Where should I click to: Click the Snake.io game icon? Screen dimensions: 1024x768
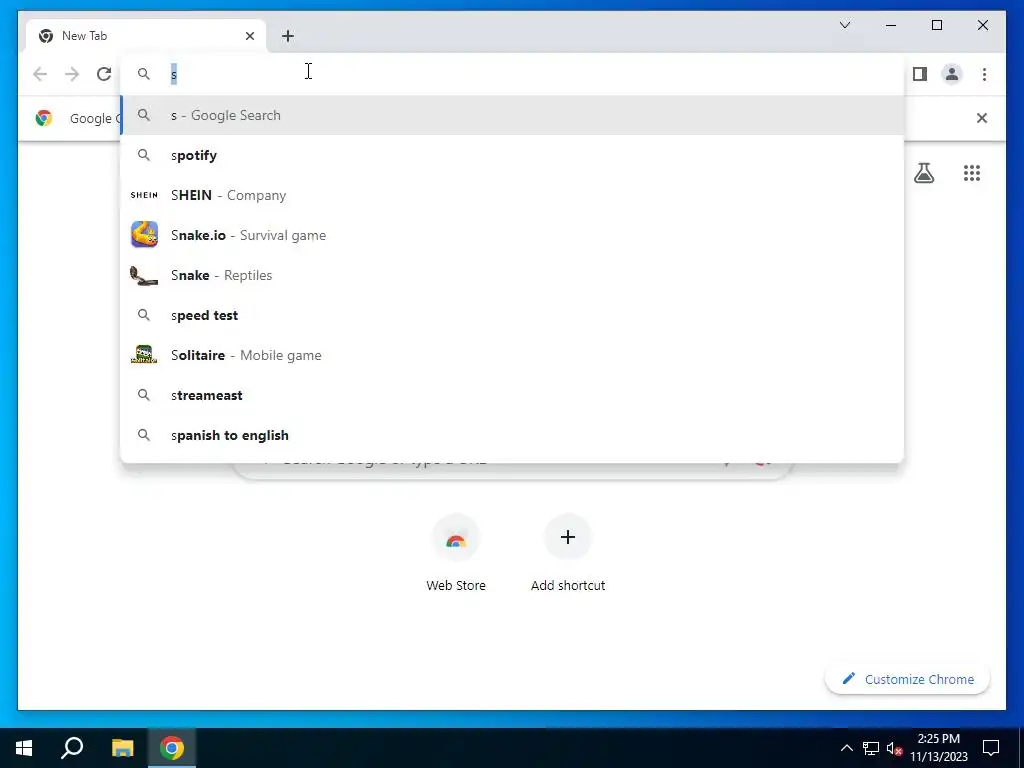144,234
